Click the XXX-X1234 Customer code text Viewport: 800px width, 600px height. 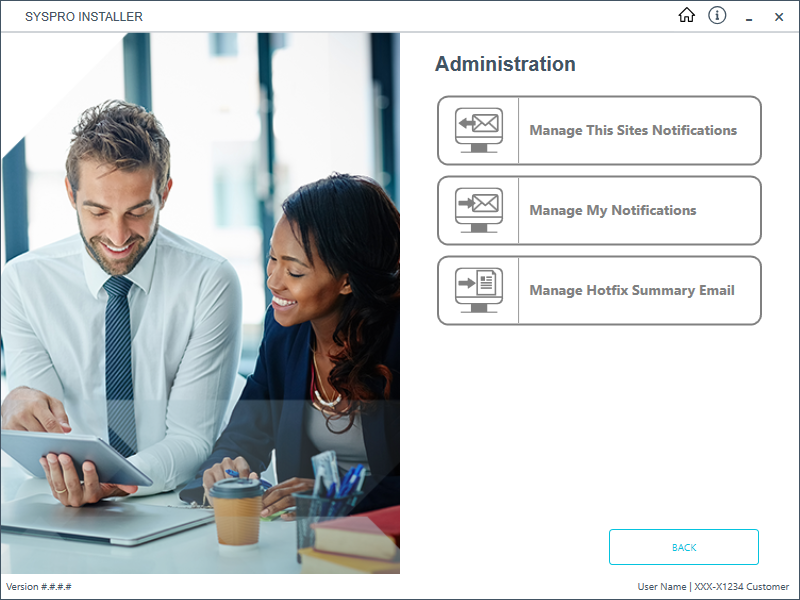(x=741, y=587)
